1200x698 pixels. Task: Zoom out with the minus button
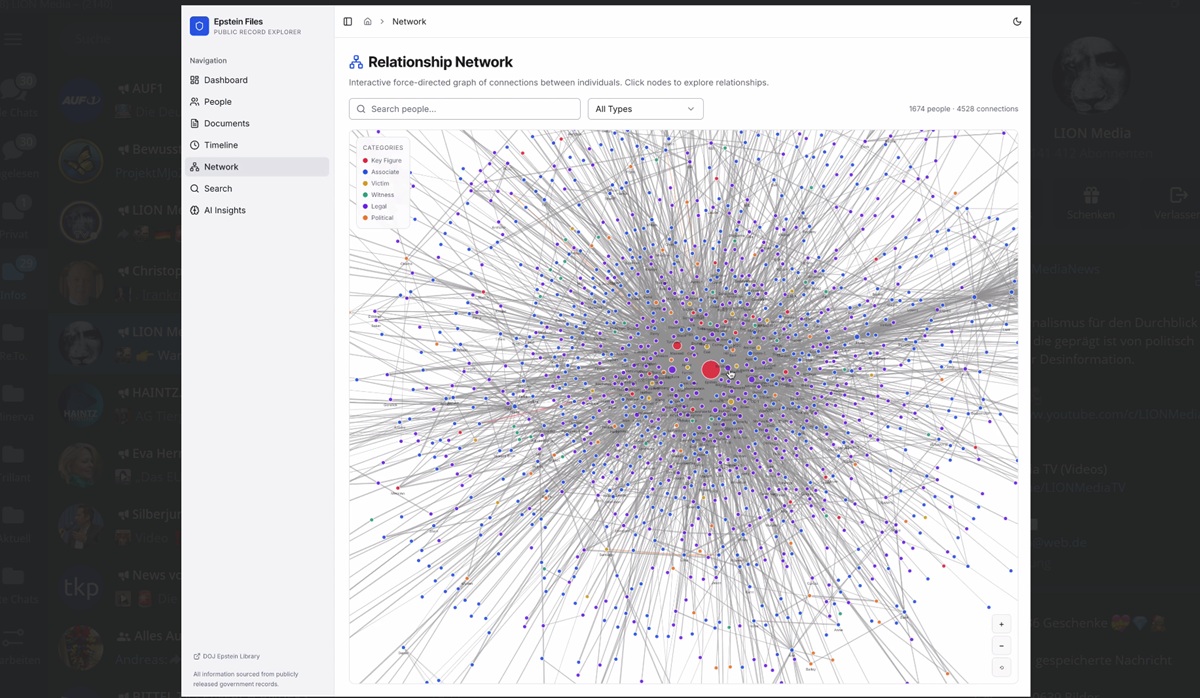(x=1001, y=646)
